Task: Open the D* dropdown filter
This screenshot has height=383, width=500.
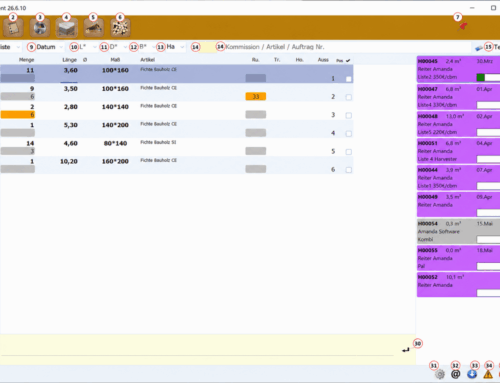Action: pos(118,47)
